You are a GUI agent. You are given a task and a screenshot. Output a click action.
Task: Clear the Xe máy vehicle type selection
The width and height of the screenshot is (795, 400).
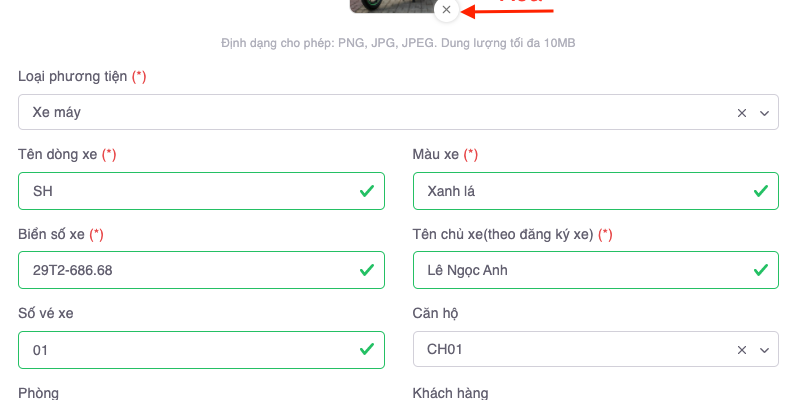(x=742, y=113)
